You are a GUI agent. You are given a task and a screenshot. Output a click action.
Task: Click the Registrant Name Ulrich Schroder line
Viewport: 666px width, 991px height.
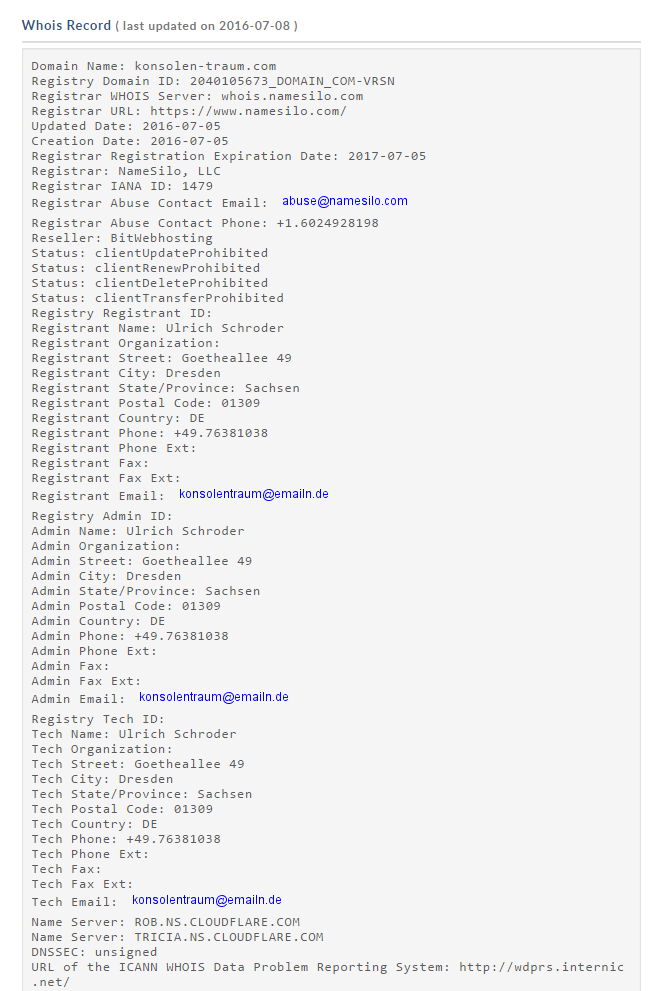[x=157, y=328]
